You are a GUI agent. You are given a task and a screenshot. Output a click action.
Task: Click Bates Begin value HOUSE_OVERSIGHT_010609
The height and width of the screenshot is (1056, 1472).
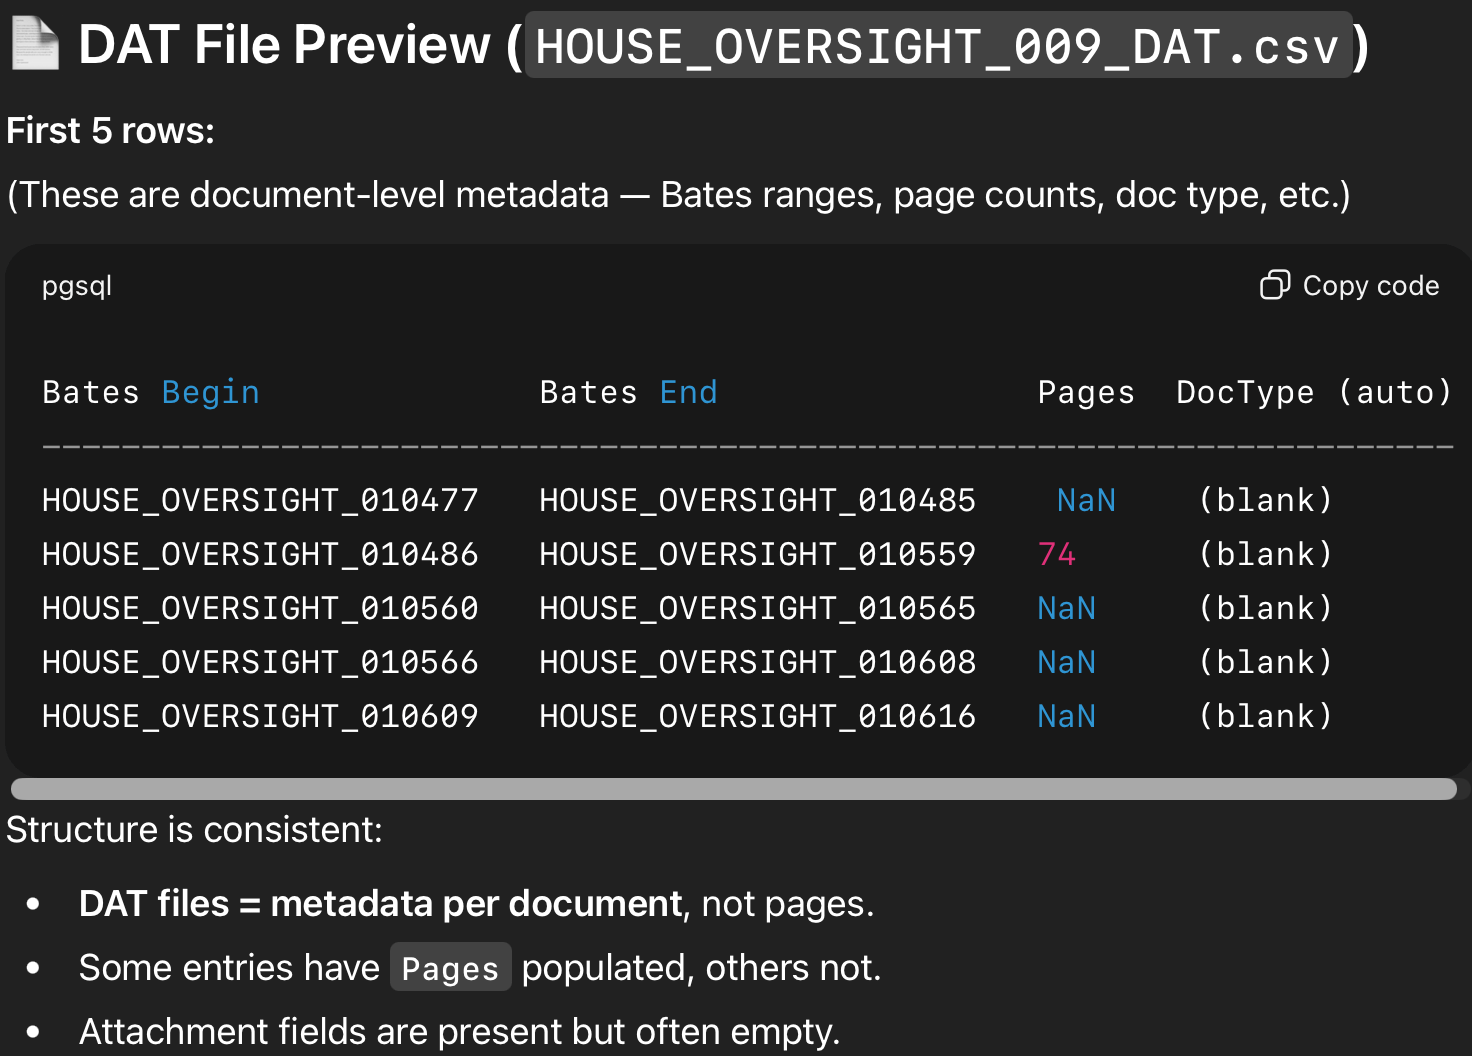pos(260,716)
